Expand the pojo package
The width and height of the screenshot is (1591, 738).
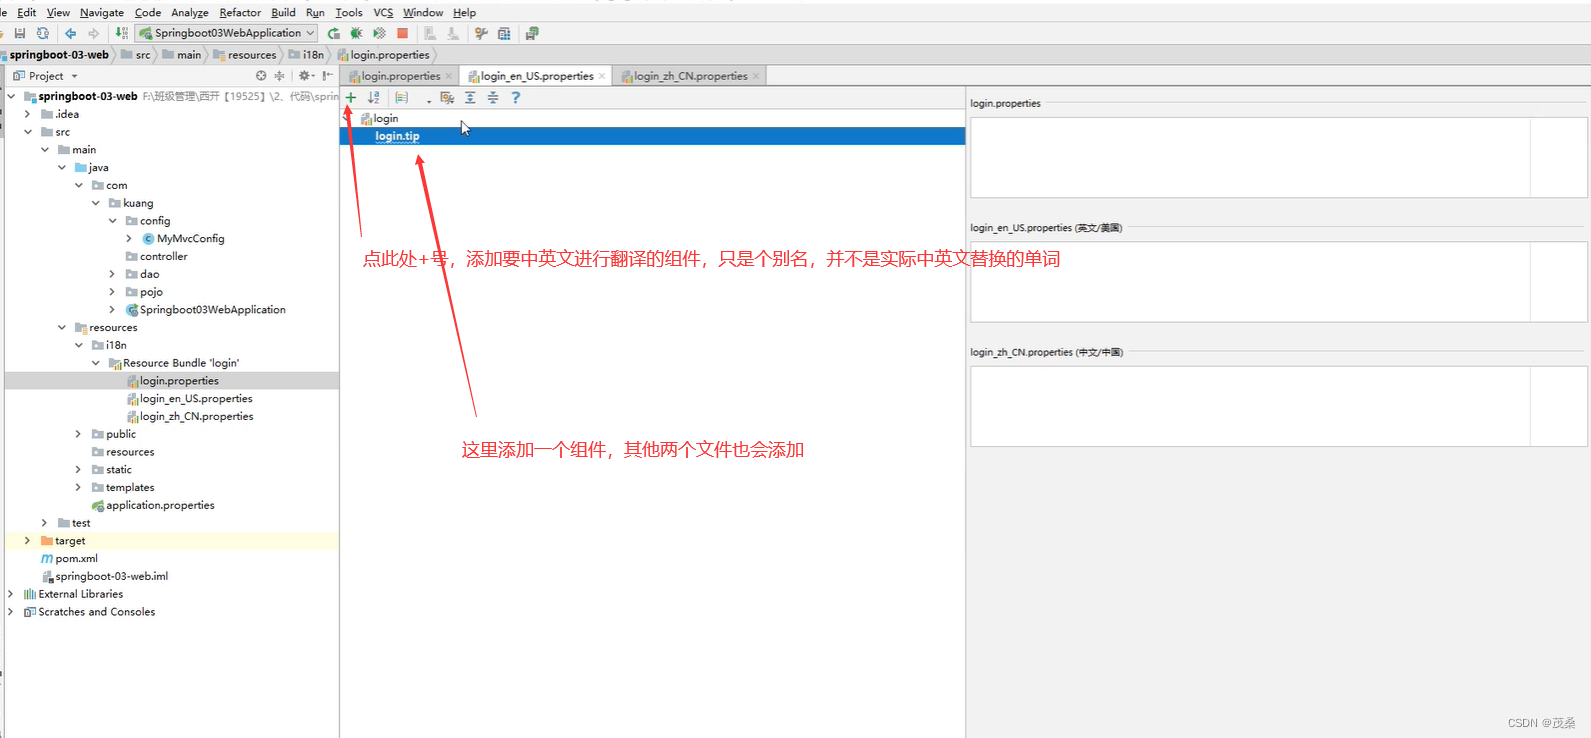112,292
